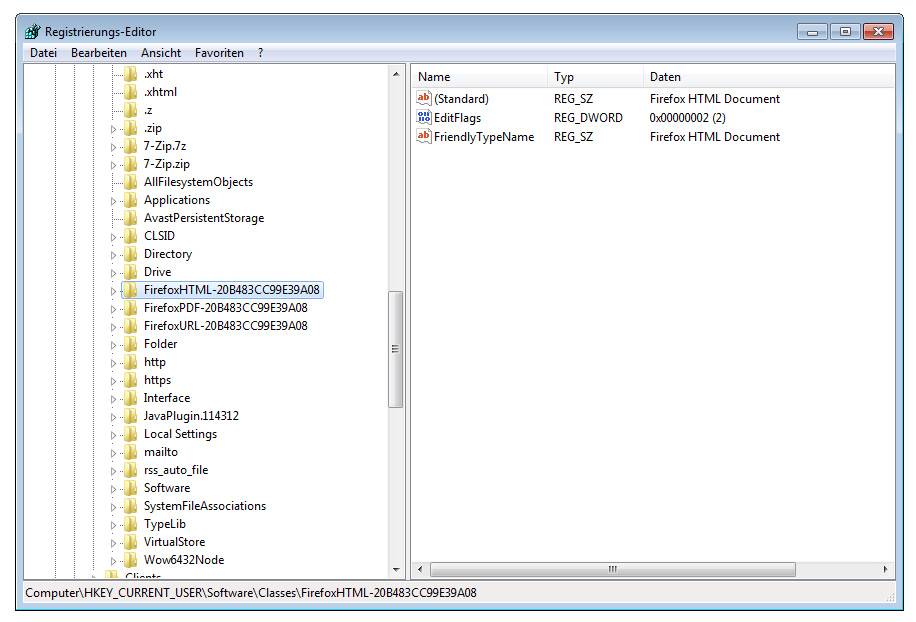Viewport: 916px width, 622px height.
Task: Click the FirefoxPDF-20B483CC99E39A08 folder icon
Action: (130, 308)
